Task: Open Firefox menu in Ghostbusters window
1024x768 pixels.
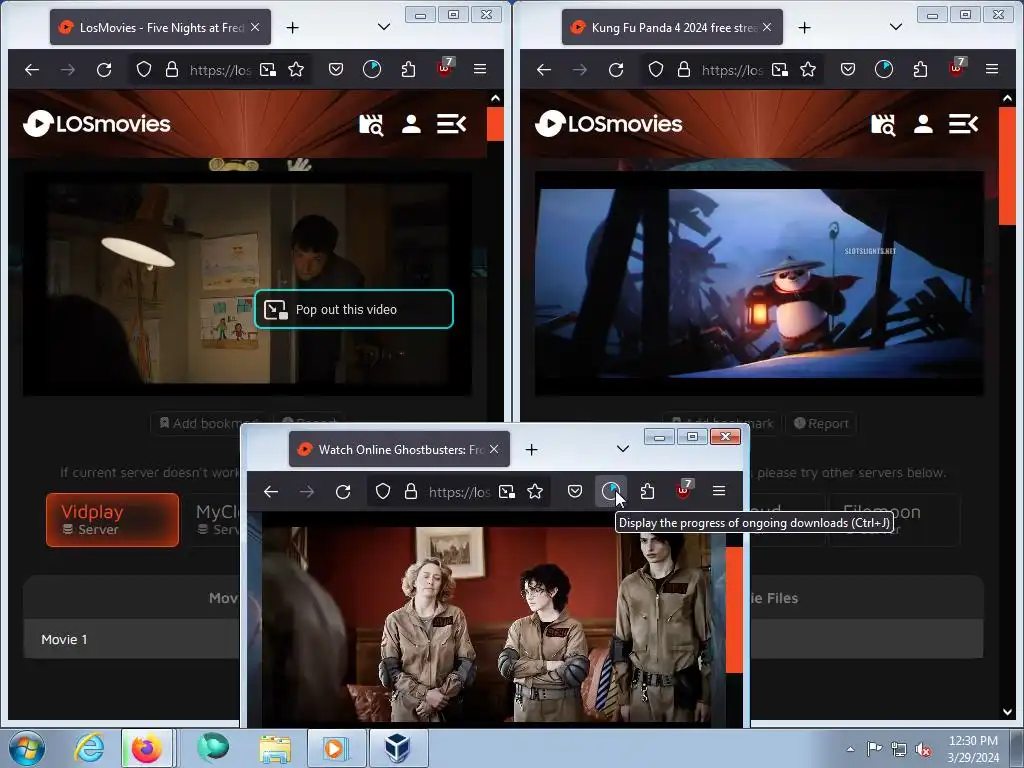Action: click(719, 491)
